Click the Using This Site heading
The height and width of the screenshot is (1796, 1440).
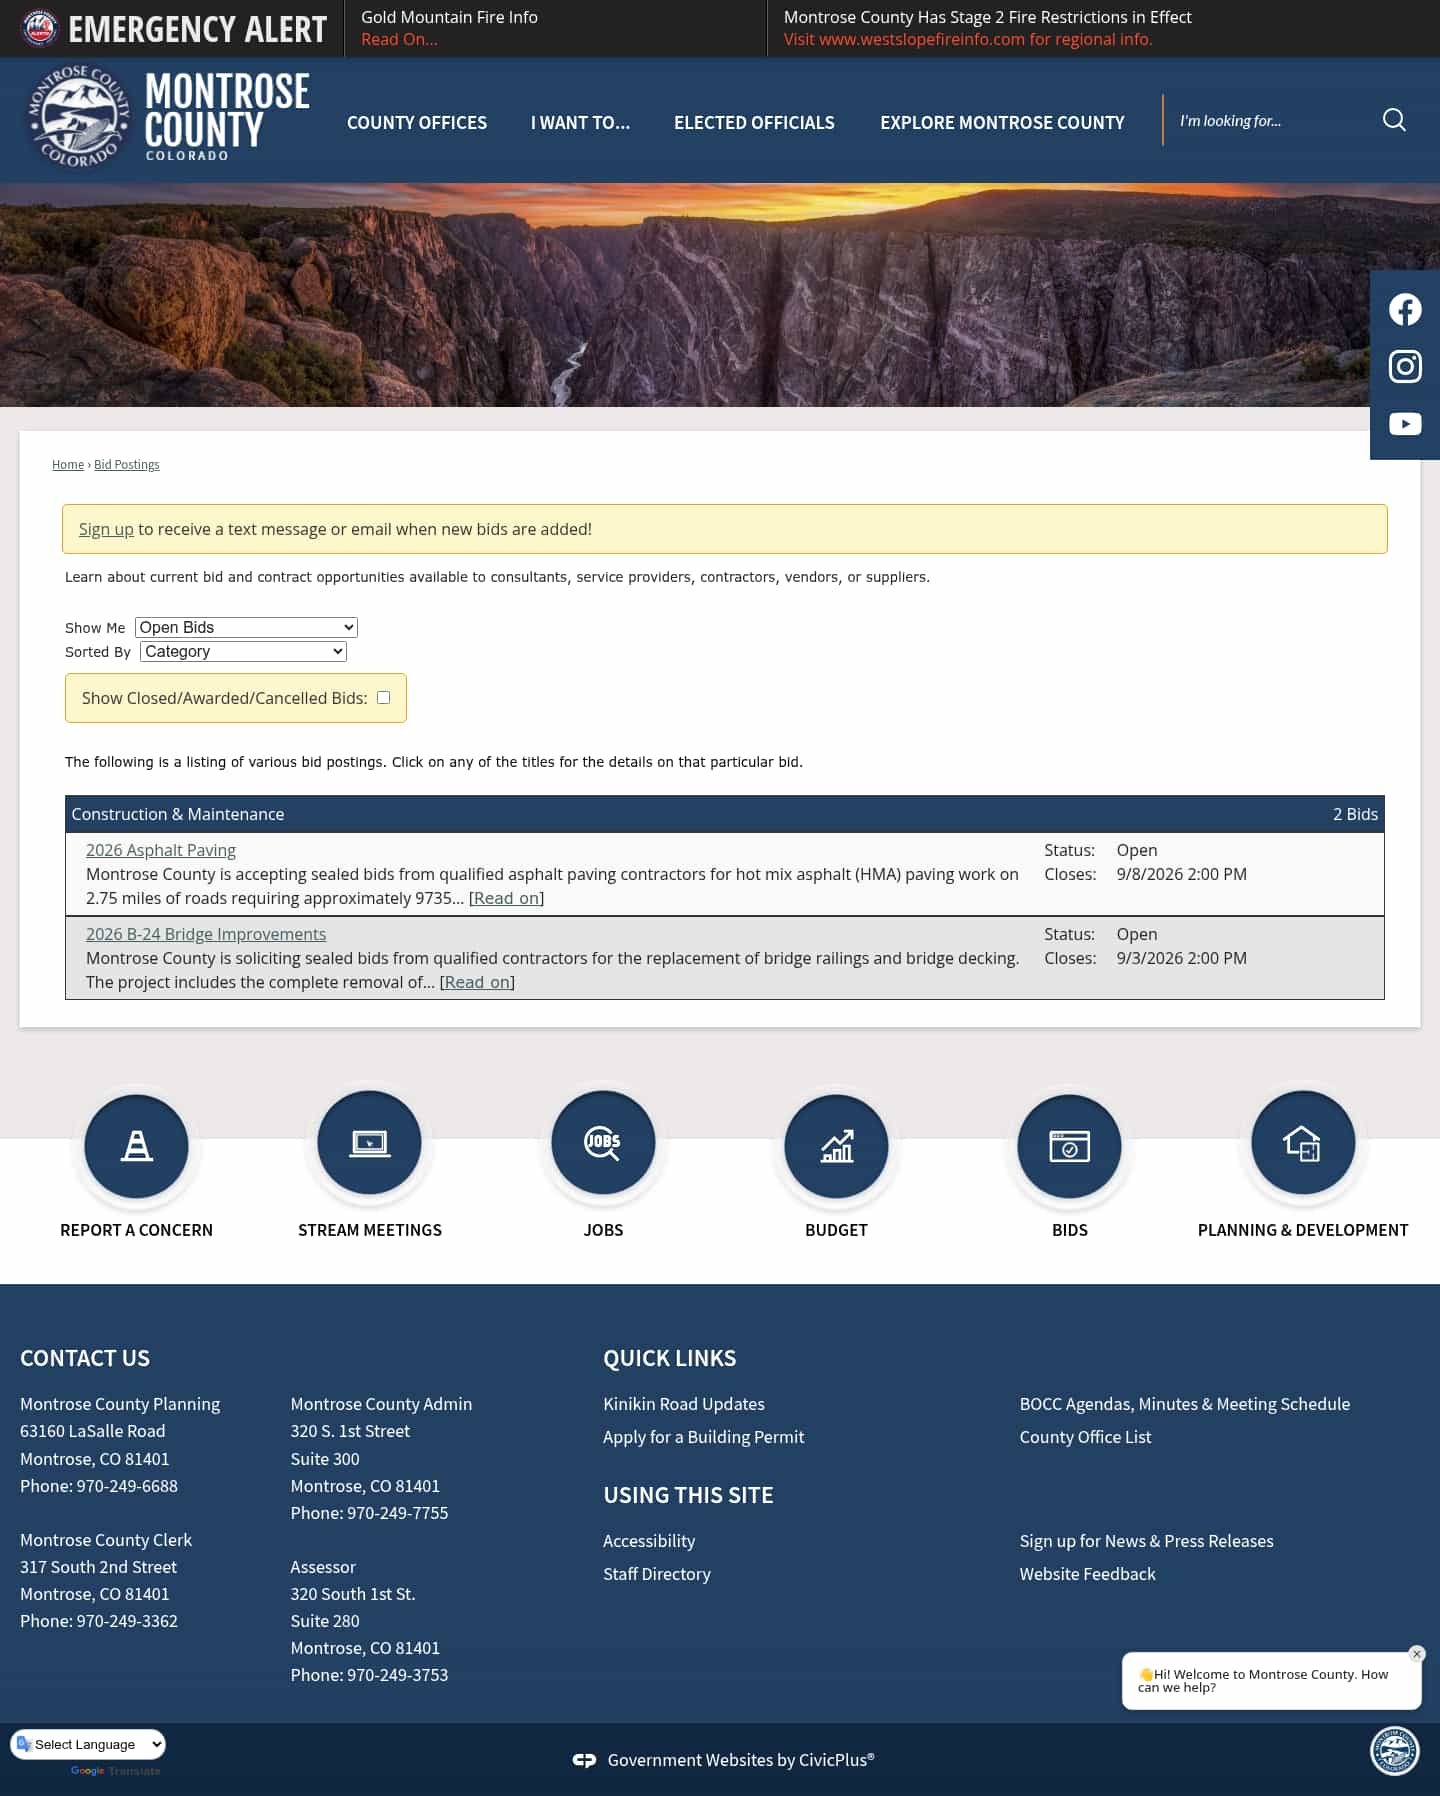click(688, 1495)
